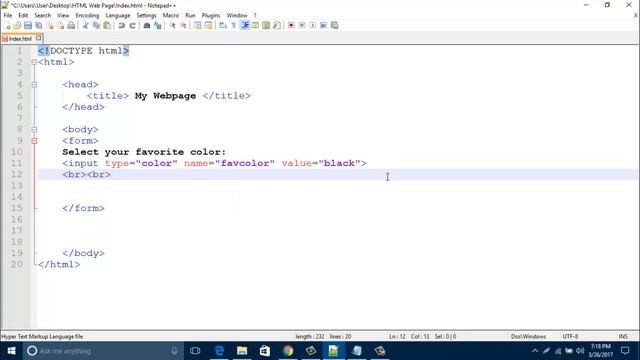Open the File menu
This screenshot has width=640, height=360.
[x=8, y=15]
